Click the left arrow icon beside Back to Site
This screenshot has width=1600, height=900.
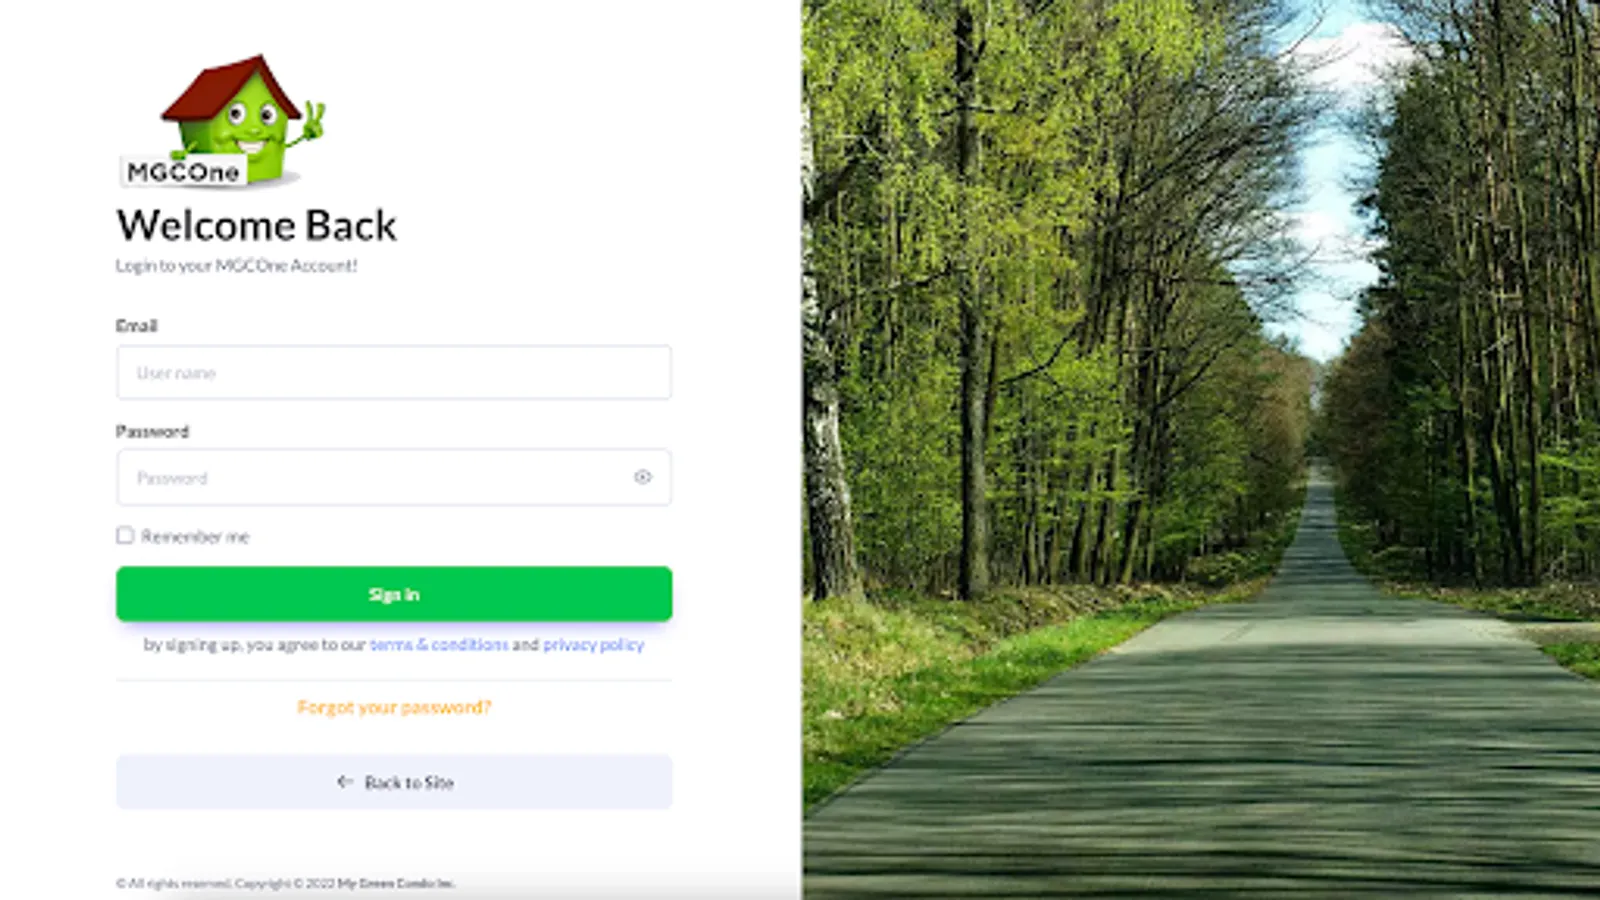coord(345,781)
